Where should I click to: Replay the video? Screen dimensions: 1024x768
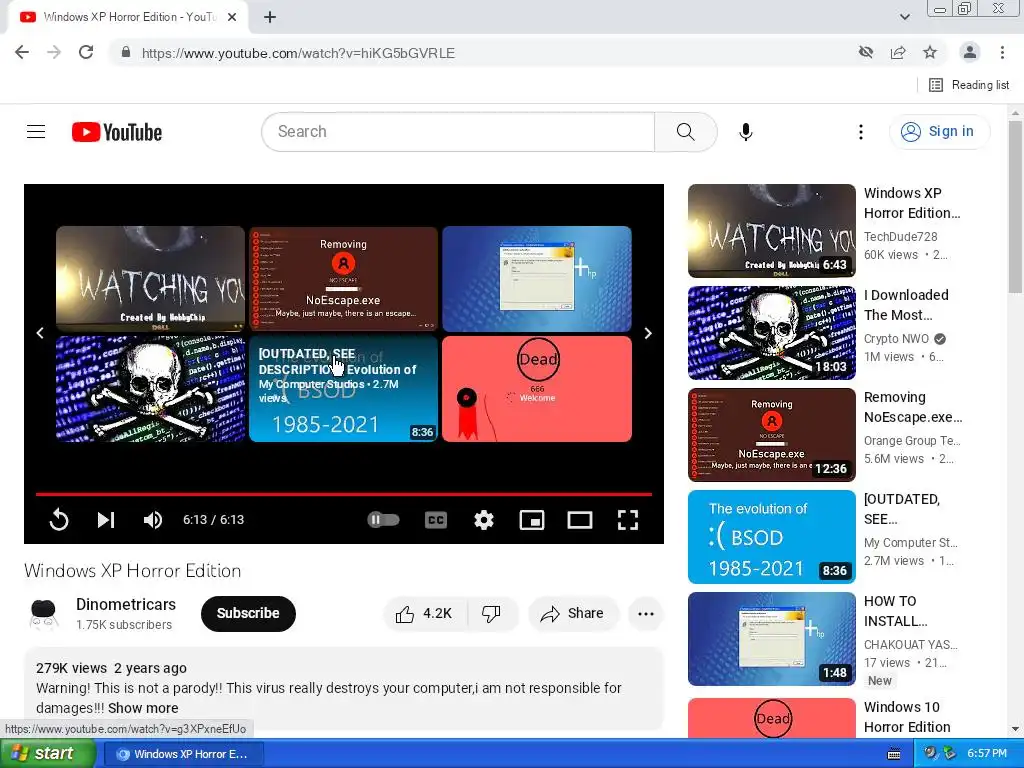point(59,520)
